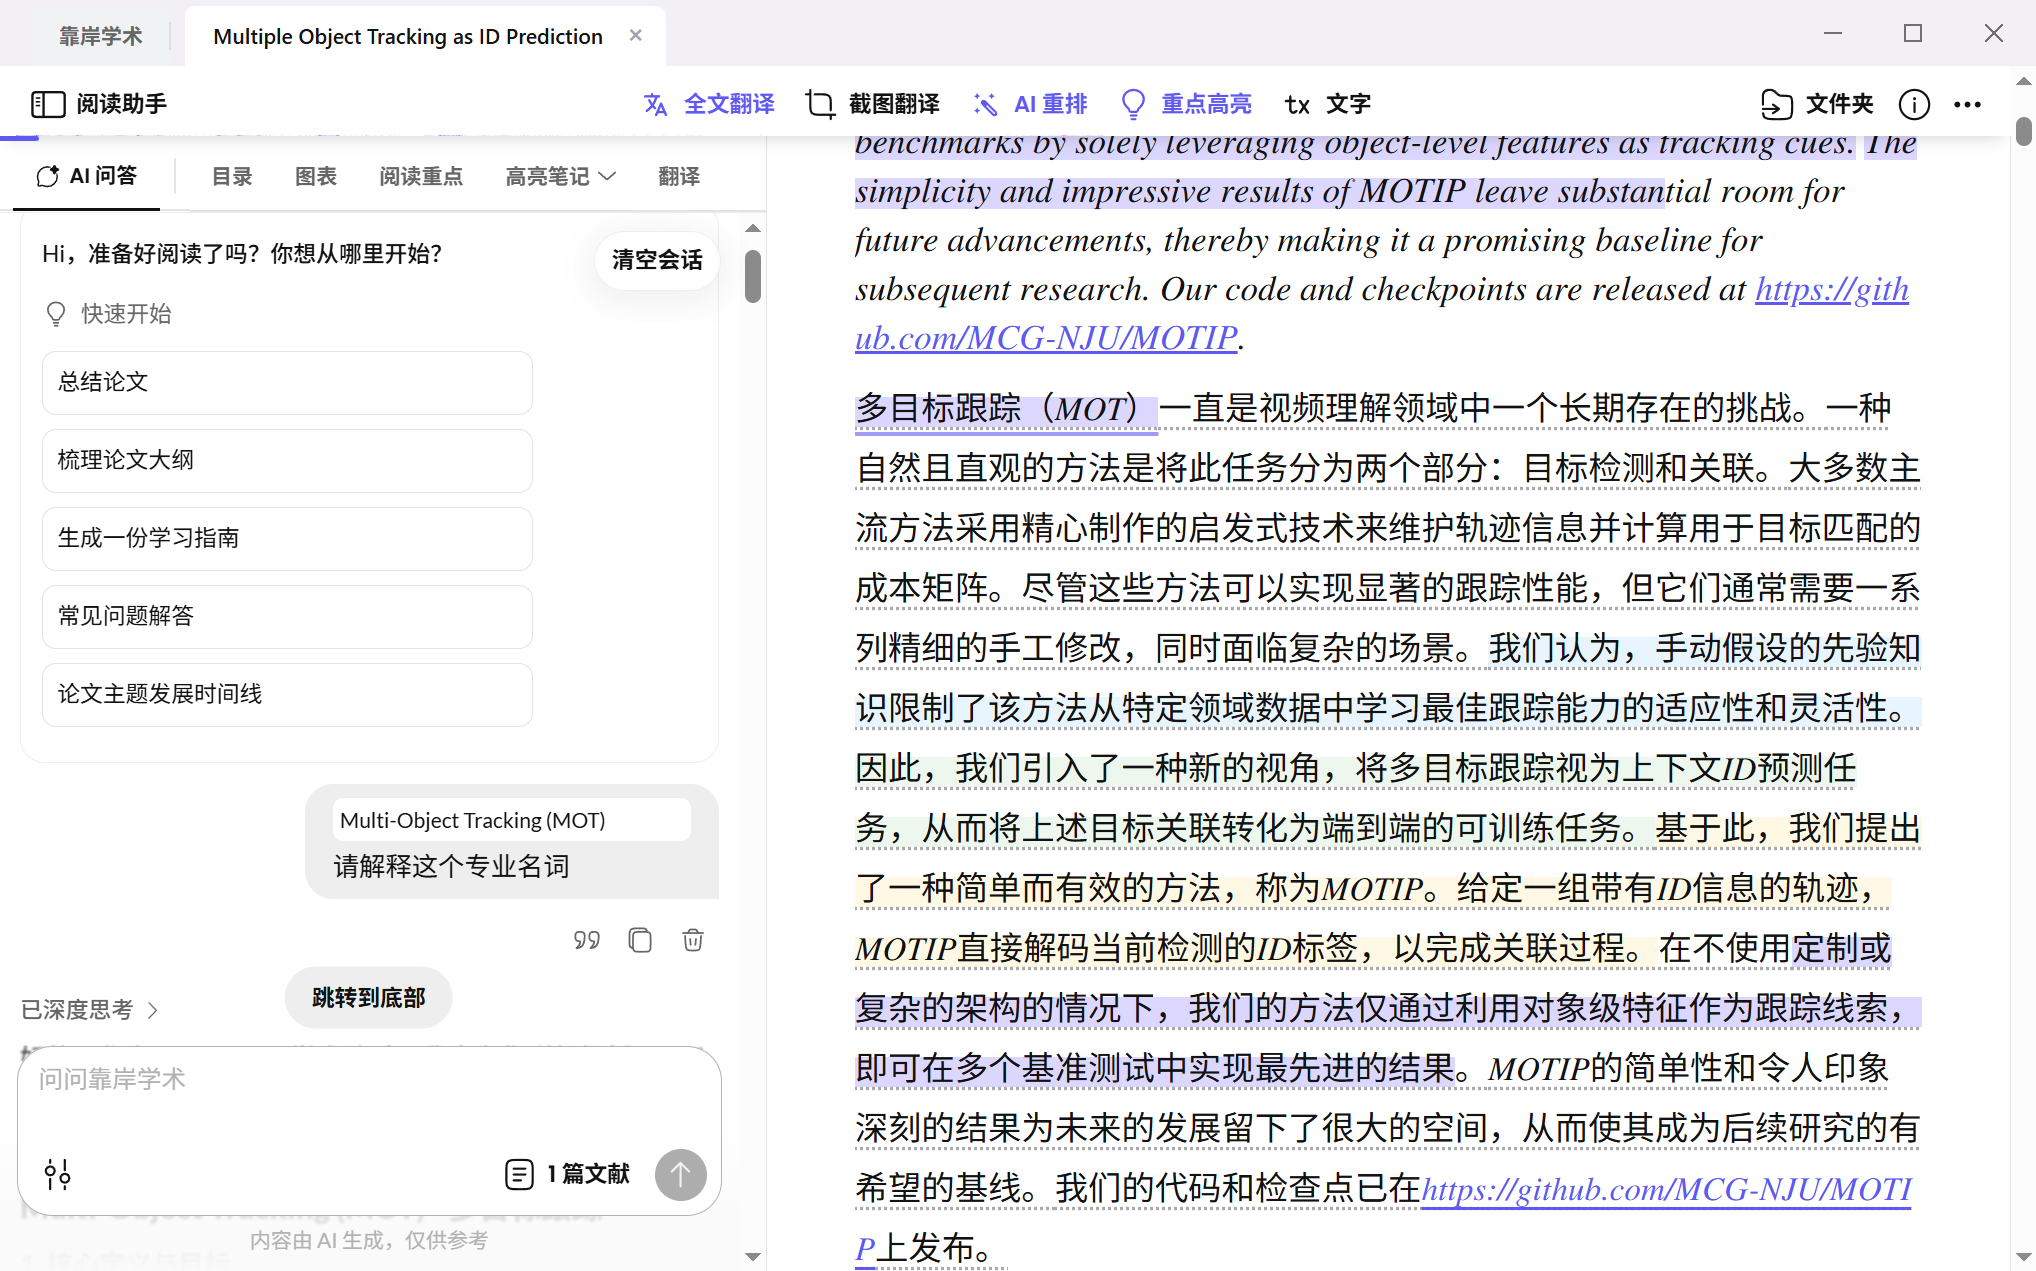2036x1271 pixels.
Task: Switch to the 目录 tab
Action: click(232, 177)
